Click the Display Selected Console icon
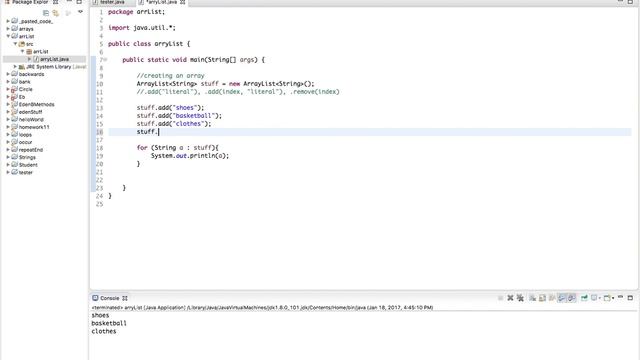The height and width of the screenshot is (360, 640). [x=594, y=298]
